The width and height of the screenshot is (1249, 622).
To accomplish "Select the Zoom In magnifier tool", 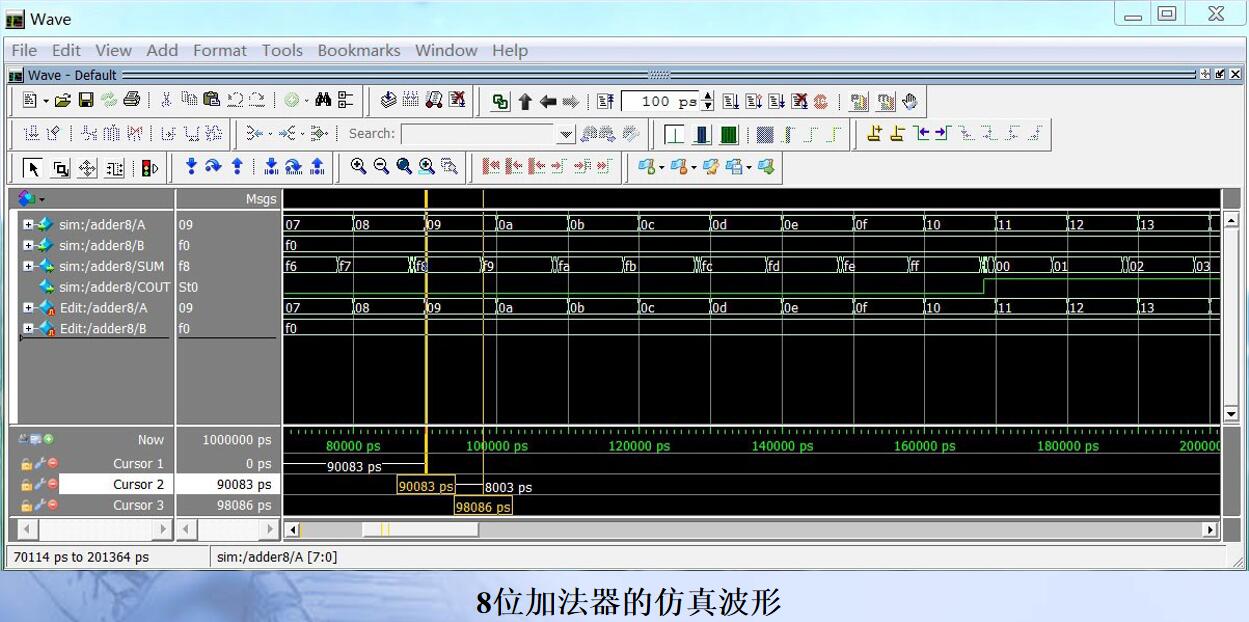I will (x=358, y=167).
